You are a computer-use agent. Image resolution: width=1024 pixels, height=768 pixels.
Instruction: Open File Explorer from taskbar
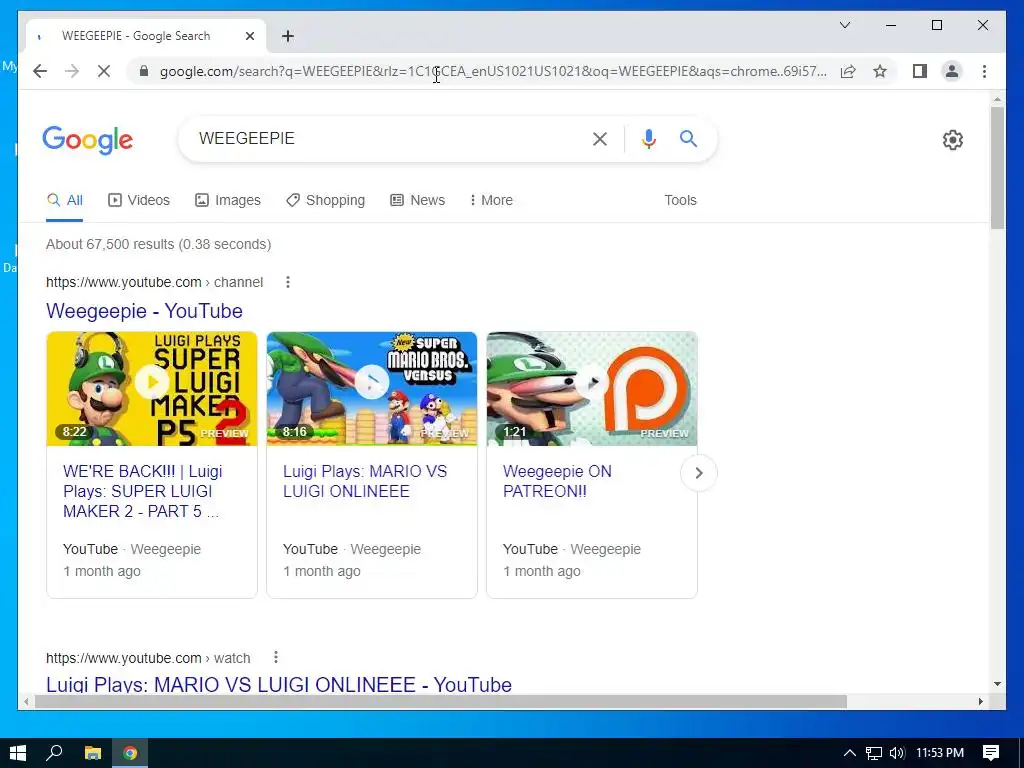tap(93, 753)
